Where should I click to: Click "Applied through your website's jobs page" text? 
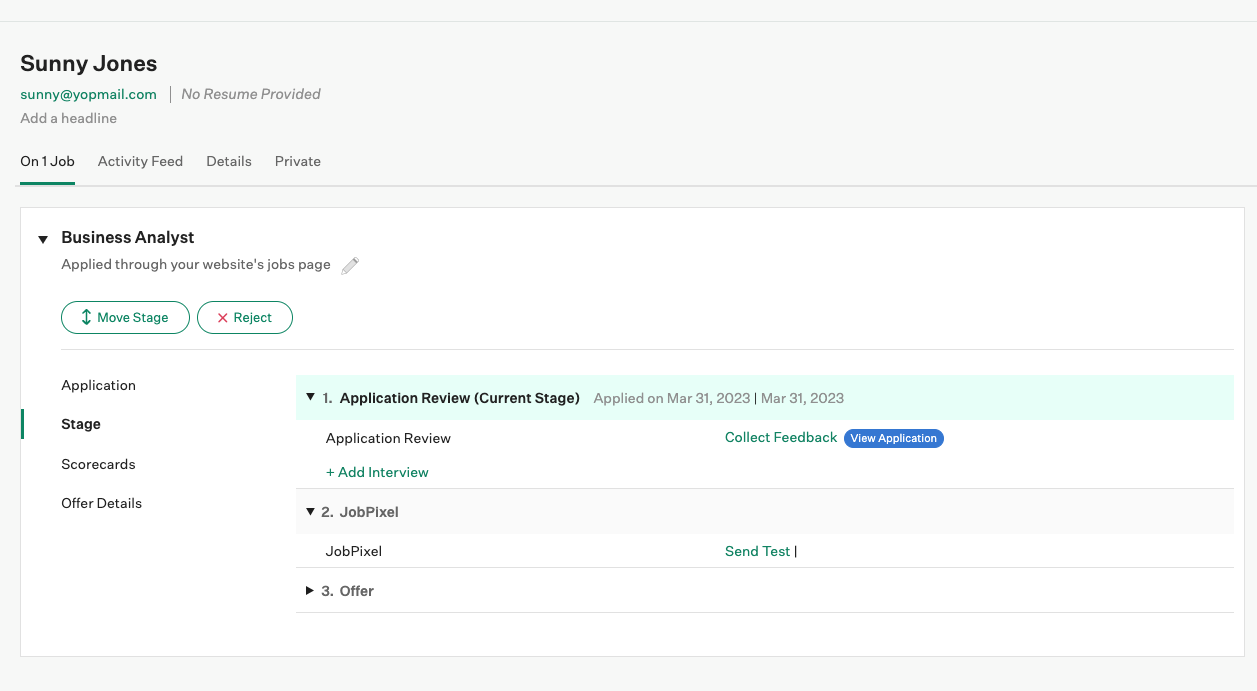click(196, 265)
